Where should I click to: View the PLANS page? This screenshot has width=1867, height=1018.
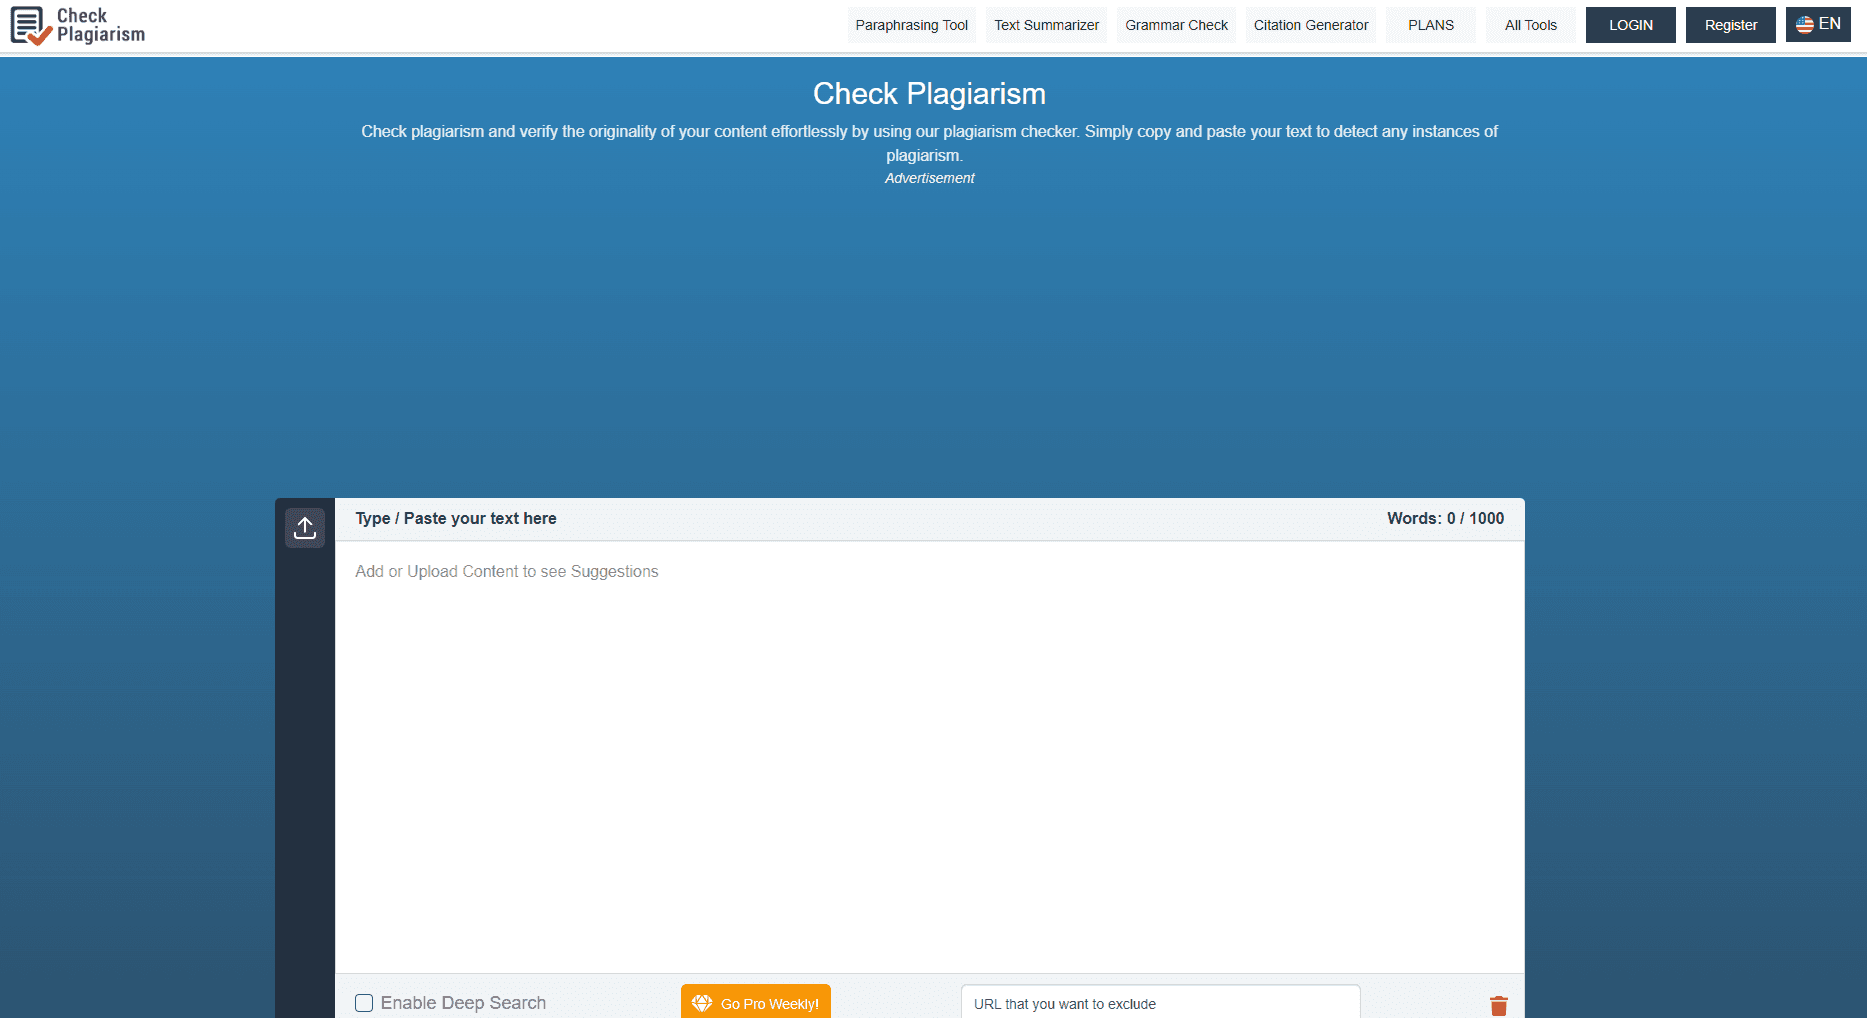pyautogui.click(x=1430, y=25)
